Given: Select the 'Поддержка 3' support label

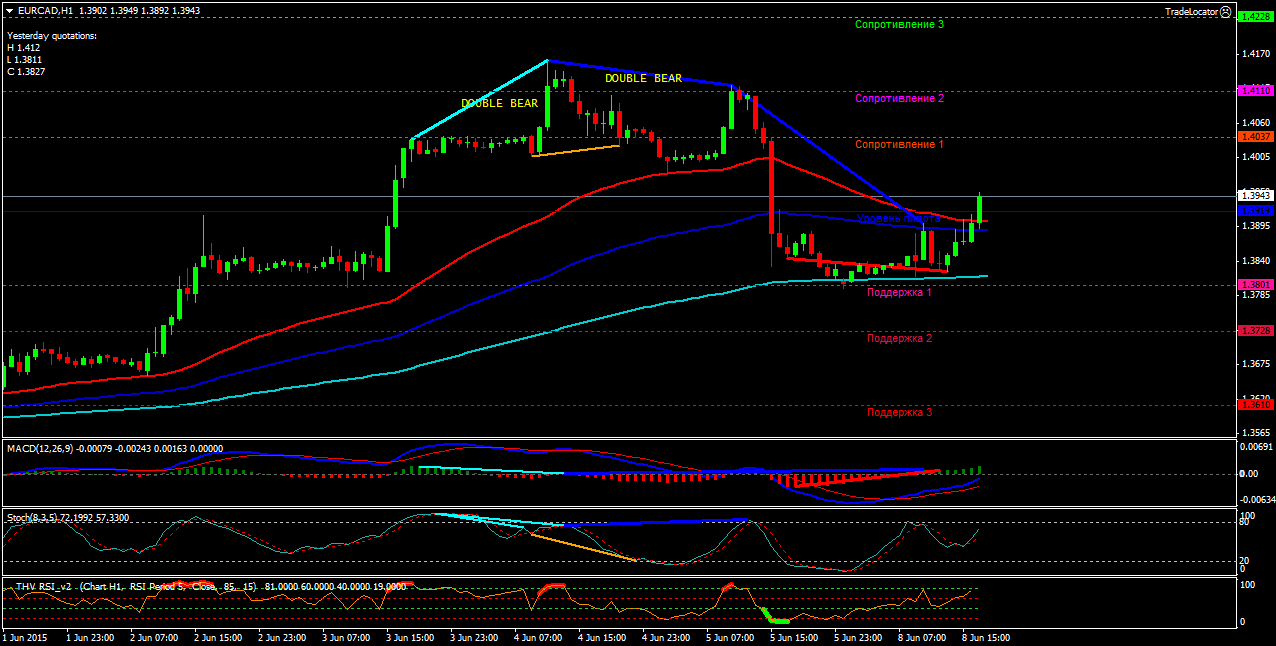Looking at the screenshot, I should click(900, 412).
